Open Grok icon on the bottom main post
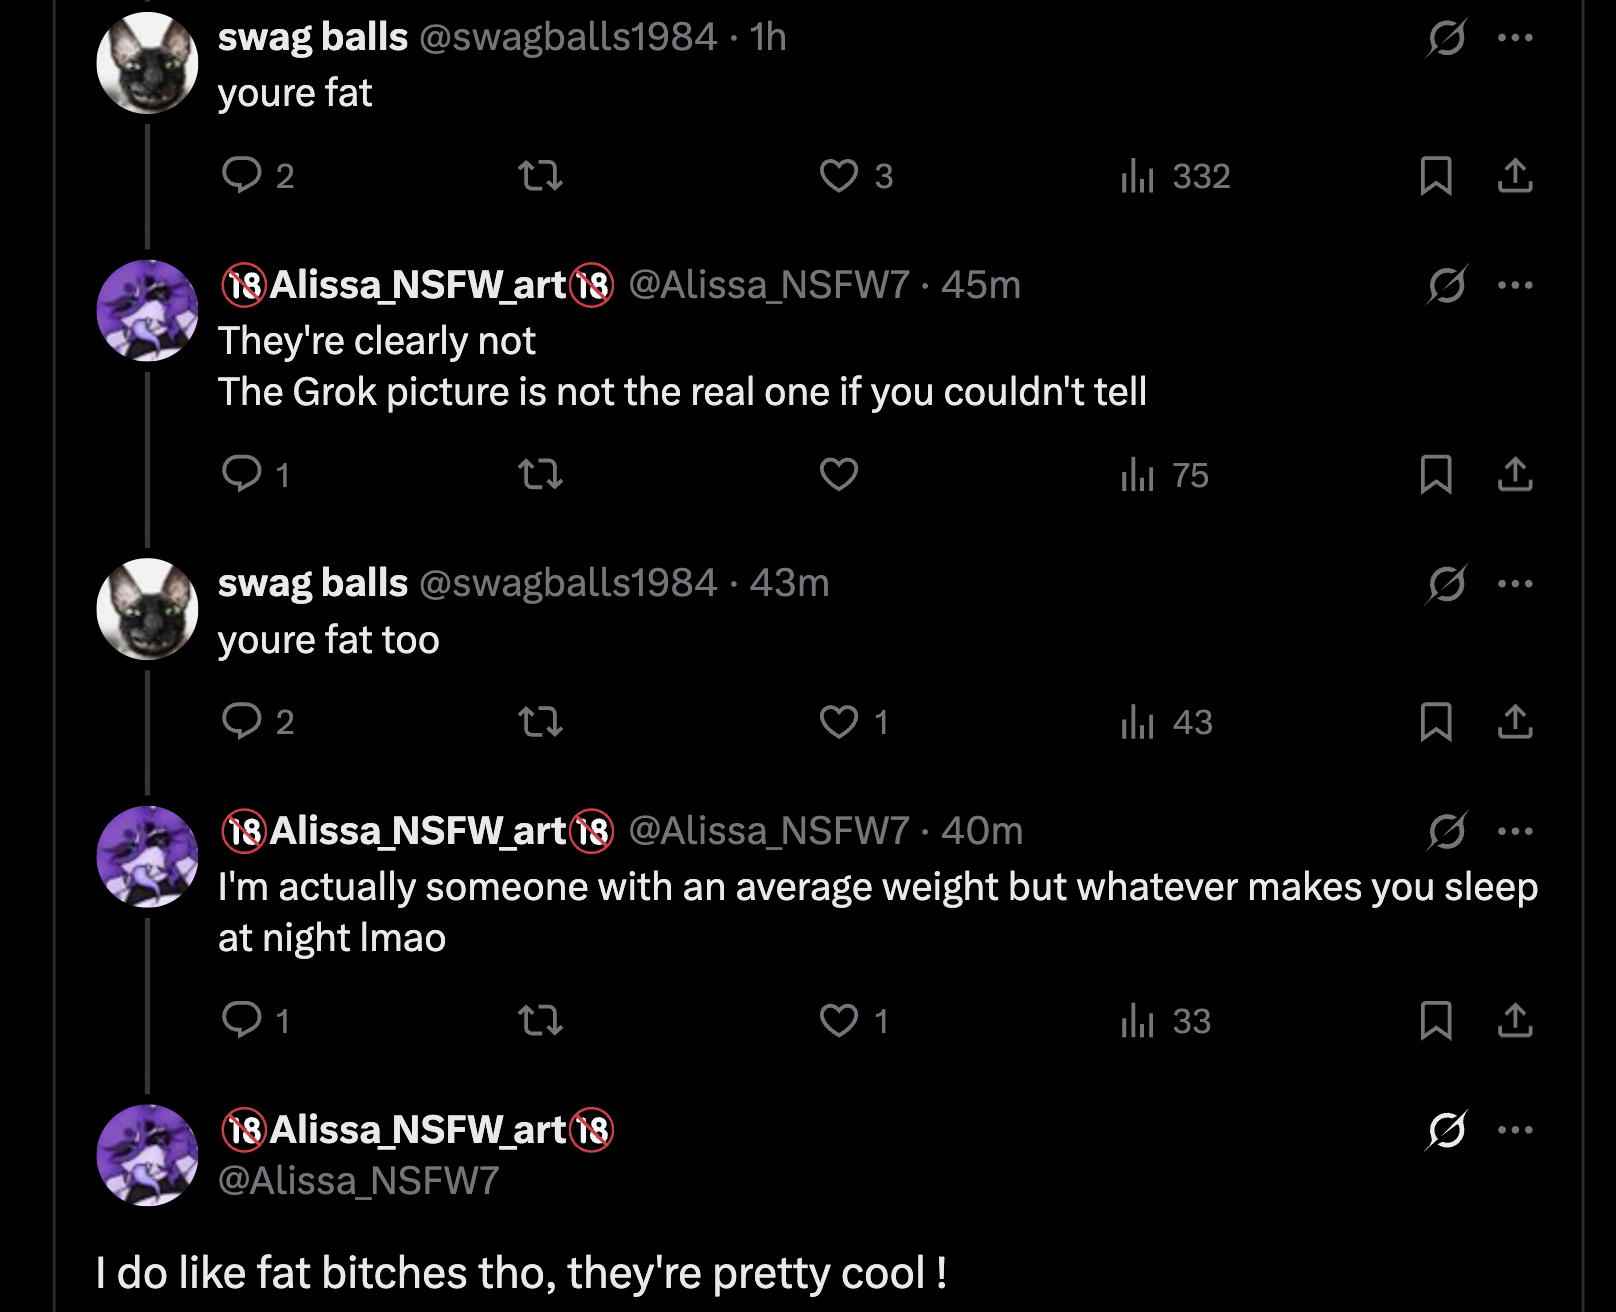The width and height of the screenshot is (1616, 1312). point(1446,1130)
